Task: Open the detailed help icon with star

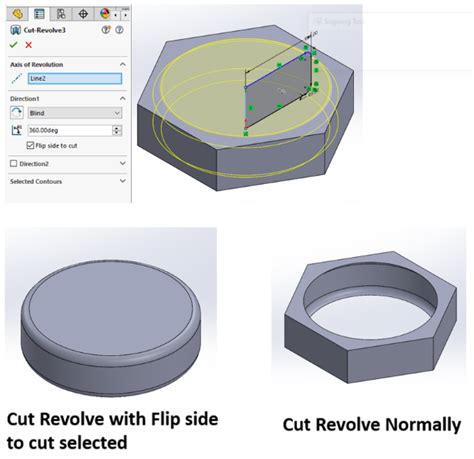Action: [106, 30]
